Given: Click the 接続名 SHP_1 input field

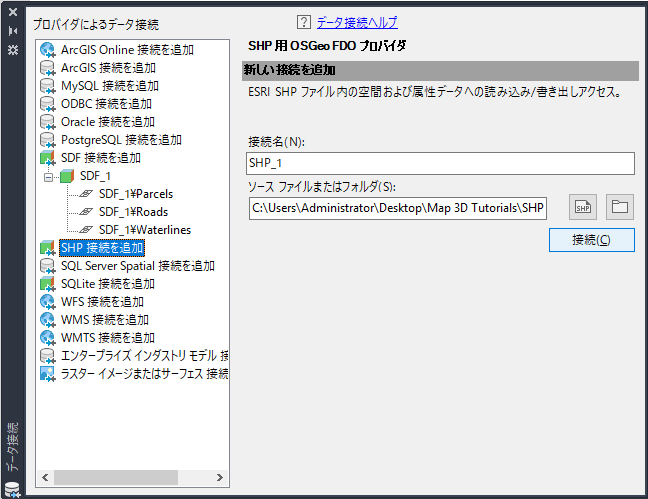Looking at the screenshot, I should (x=440, y=163).
